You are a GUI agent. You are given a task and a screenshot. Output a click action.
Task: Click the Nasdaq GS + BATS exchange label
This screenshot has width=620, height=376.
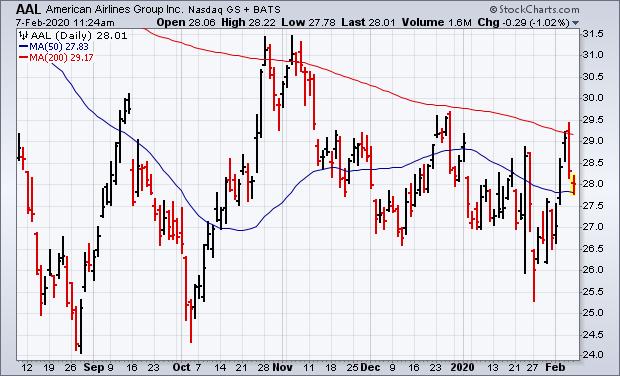tap(234, 10)
